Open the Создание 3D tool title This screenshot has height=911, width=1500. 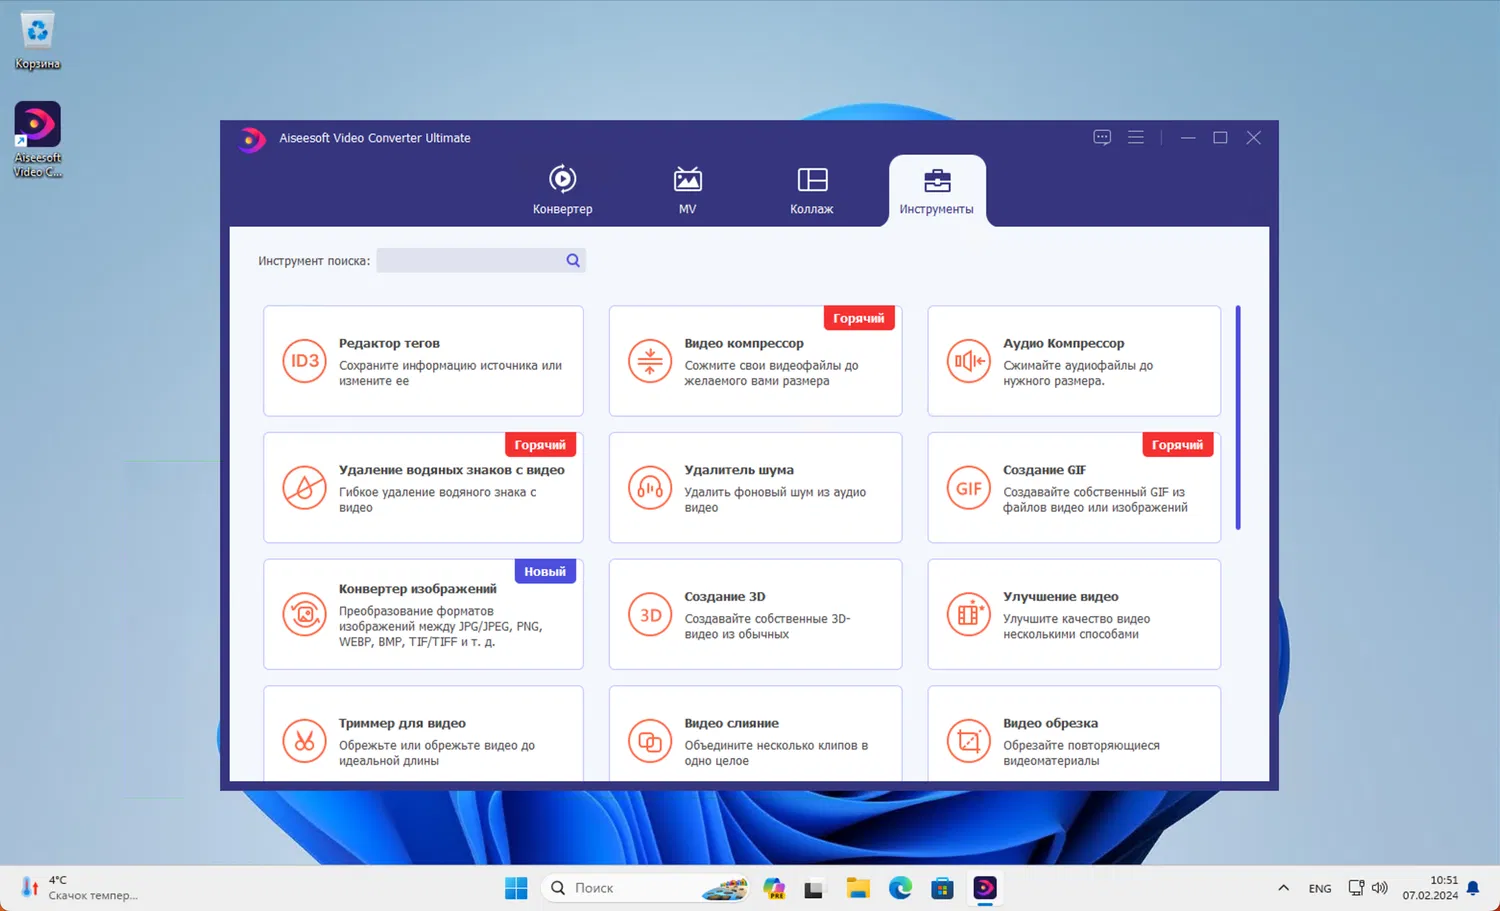click(725, 597)
